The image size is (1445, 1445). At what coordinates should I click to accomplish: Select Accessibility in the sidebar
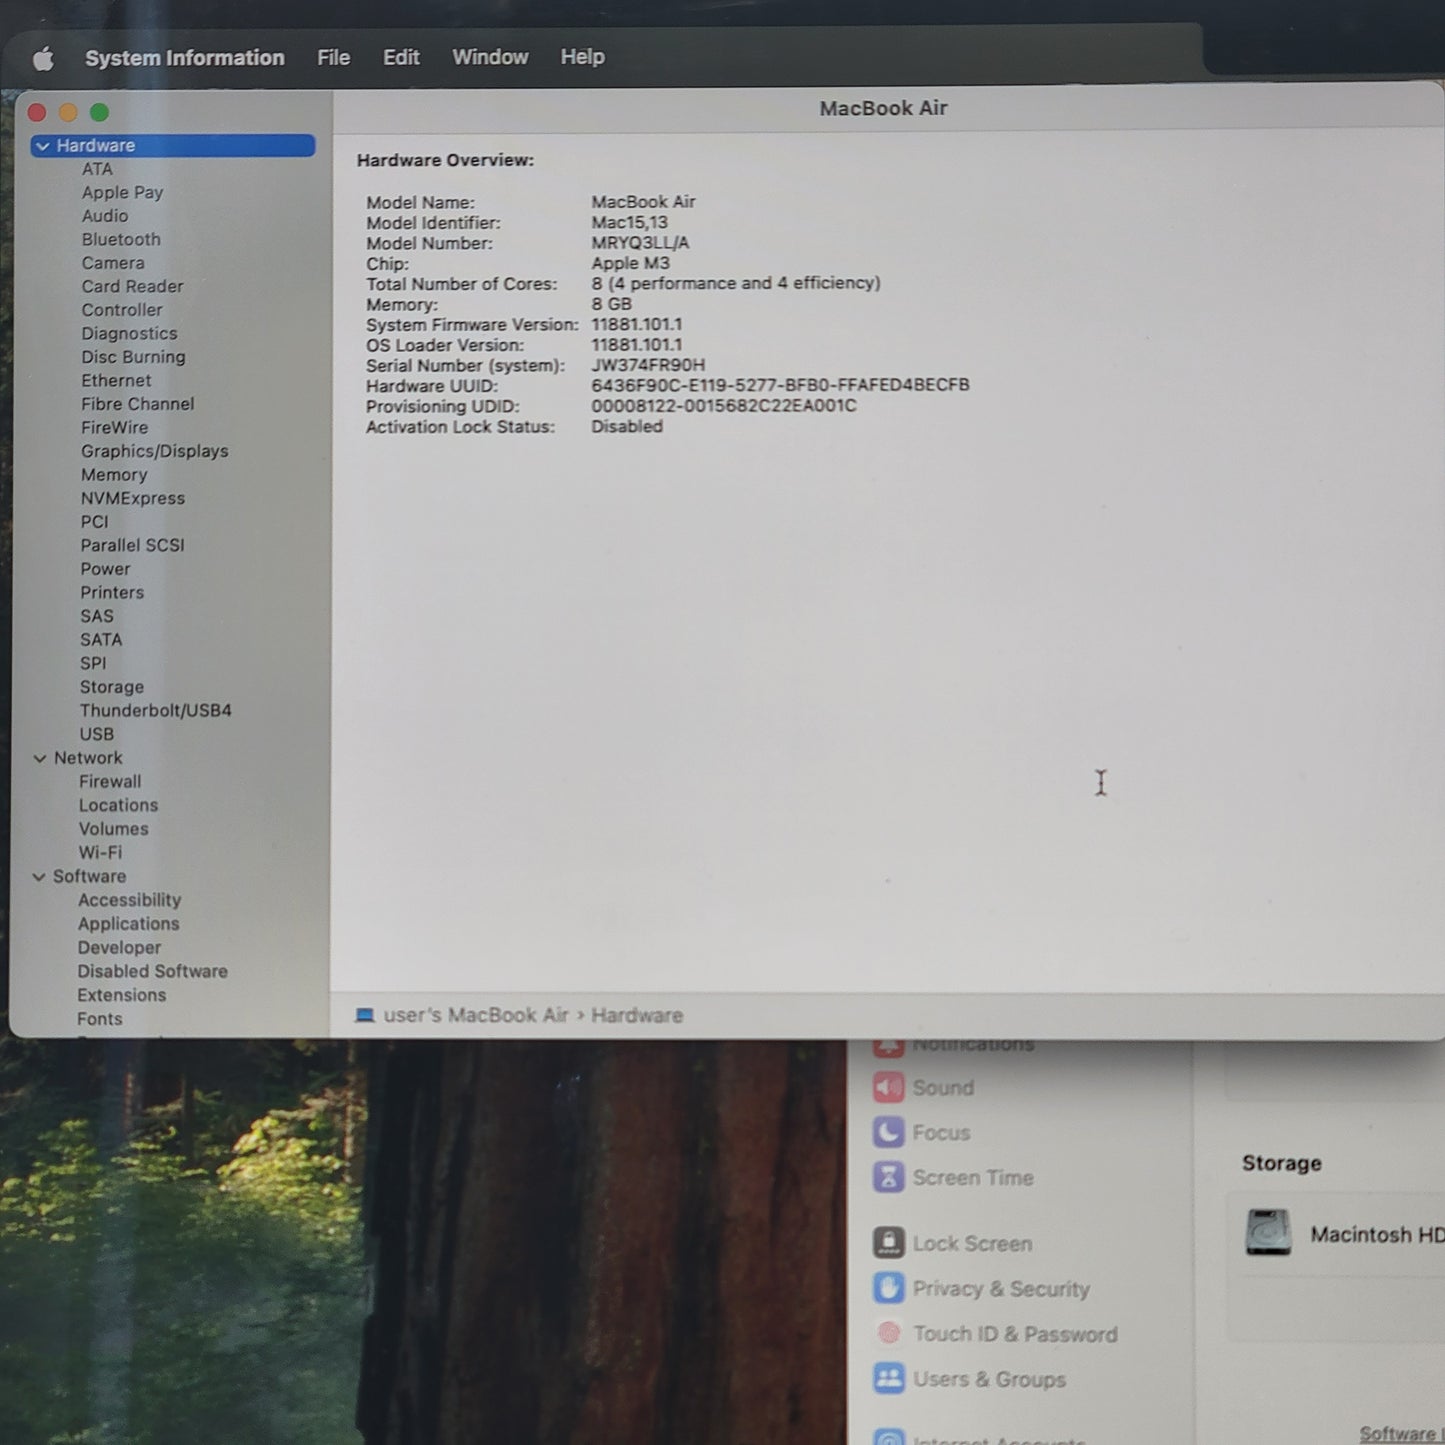tap(129, 900)
